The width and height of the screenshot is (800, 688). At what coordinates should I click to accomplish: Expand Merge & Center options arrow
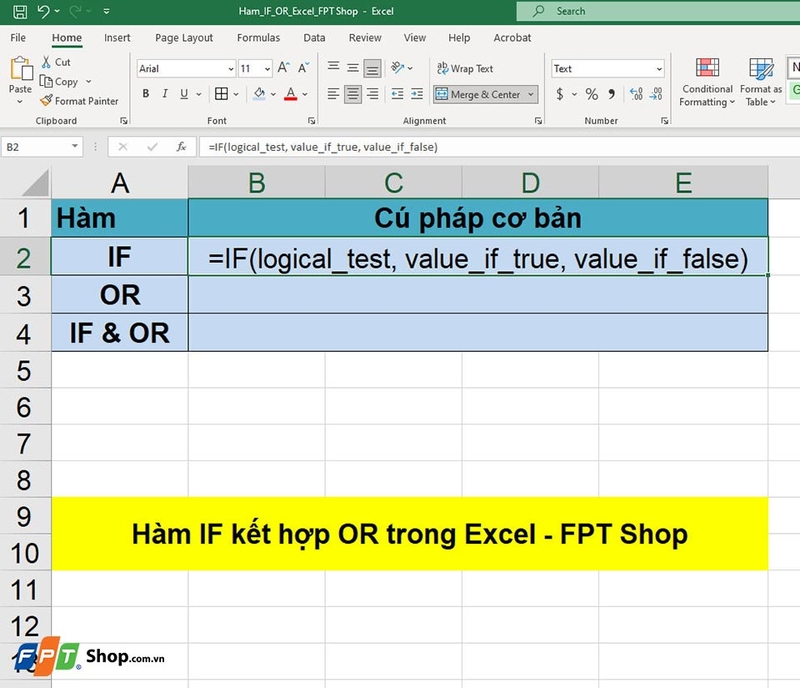[x=531, y=94]
